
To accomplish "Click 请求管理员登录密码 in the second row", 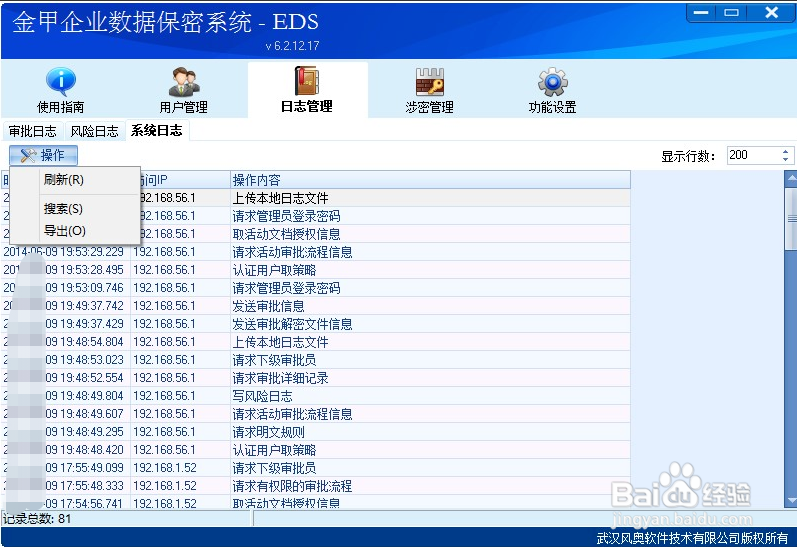I will pyautogui.click(x=286, y=216).
